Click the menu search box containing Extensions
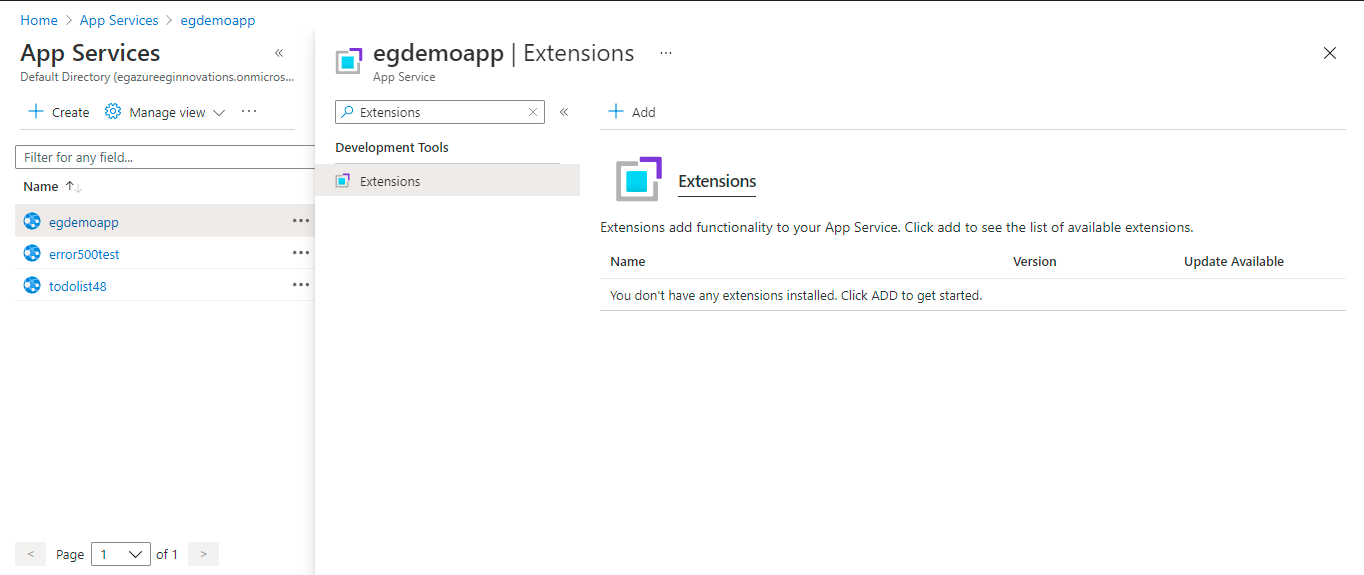Screen dimensions: 1364x575 coord(440,112)
